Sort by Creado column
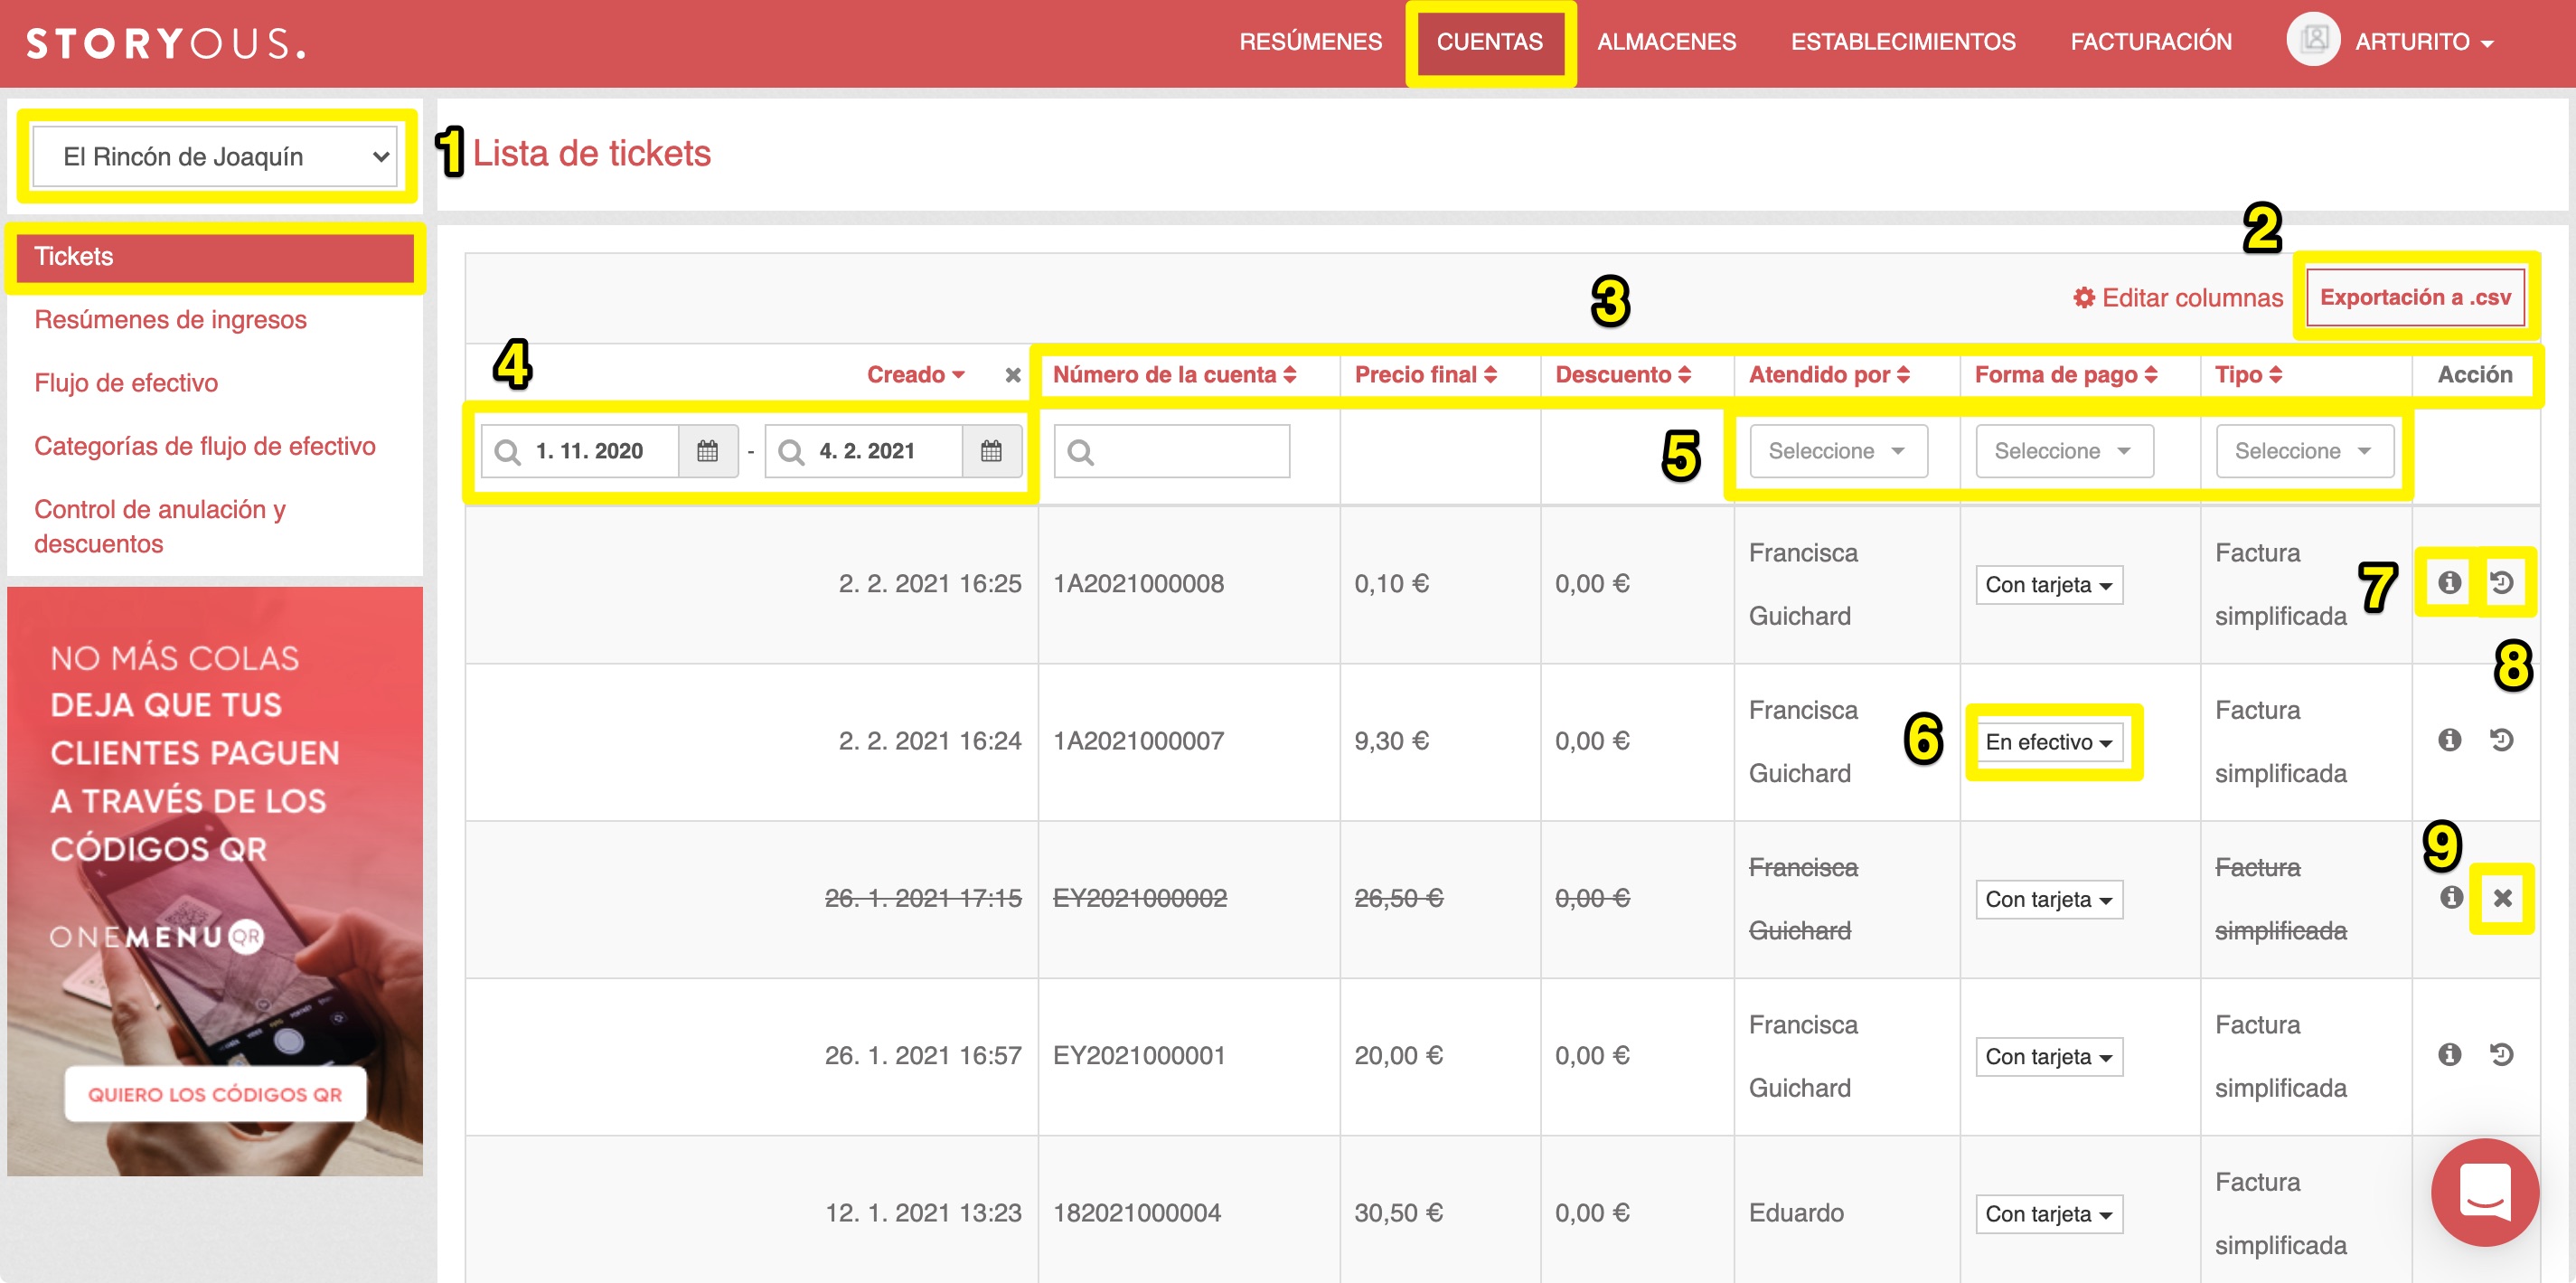The height and width of the screenshot is (1283, 2576). pos(915,375)
